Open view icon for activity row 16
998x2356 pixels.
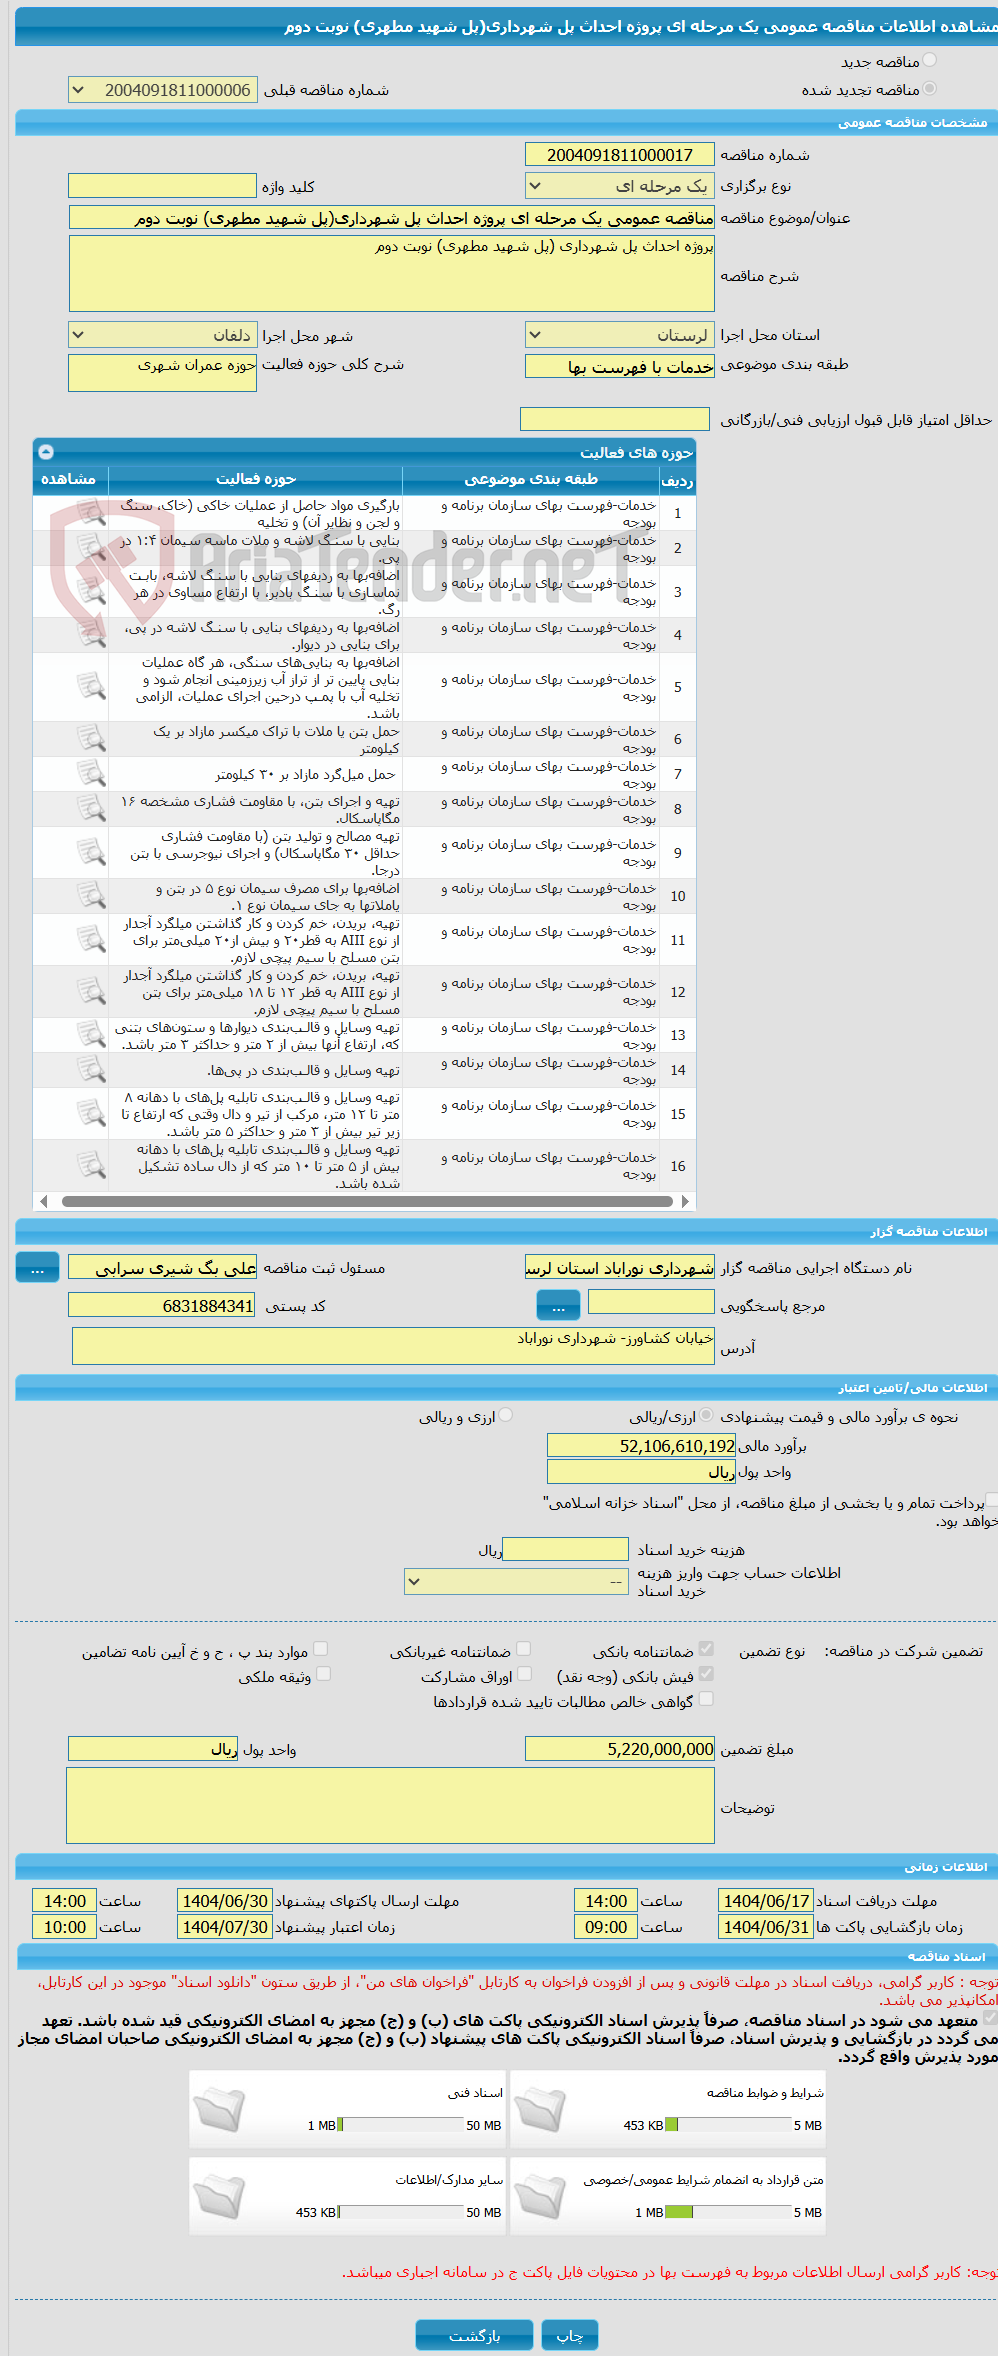91,1165
